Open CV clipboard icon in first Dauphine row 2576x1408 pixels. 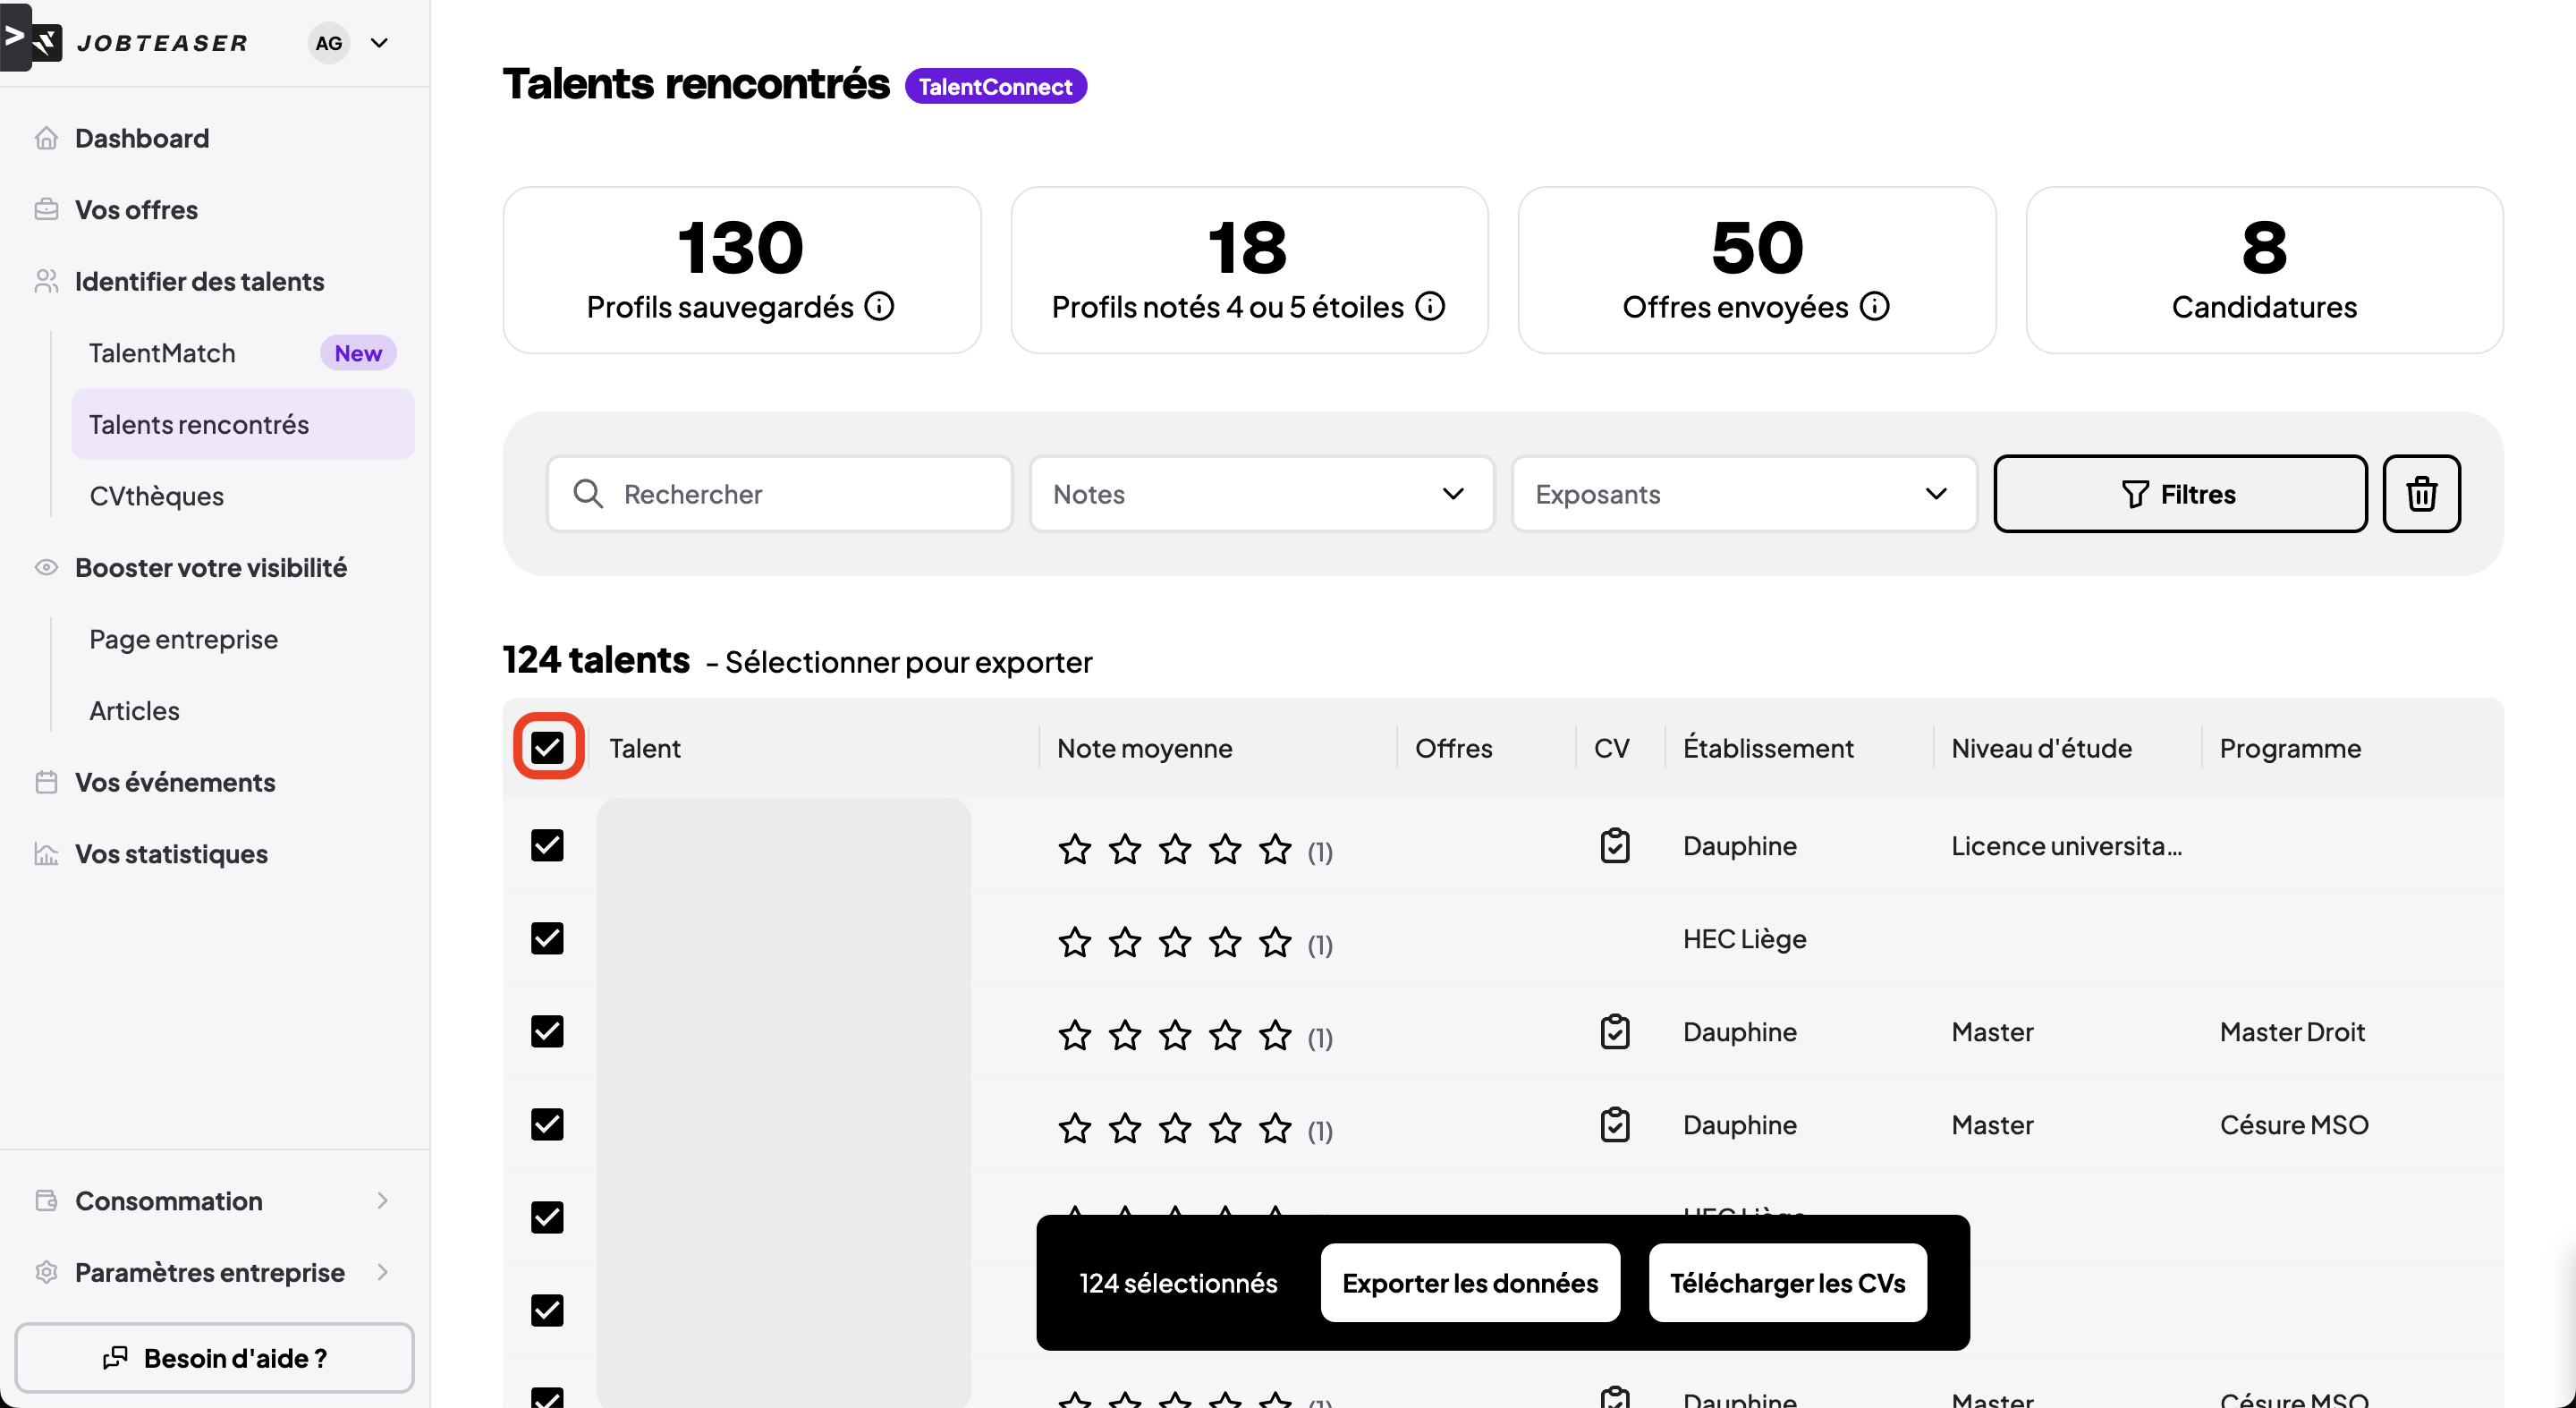(1614, 846)
